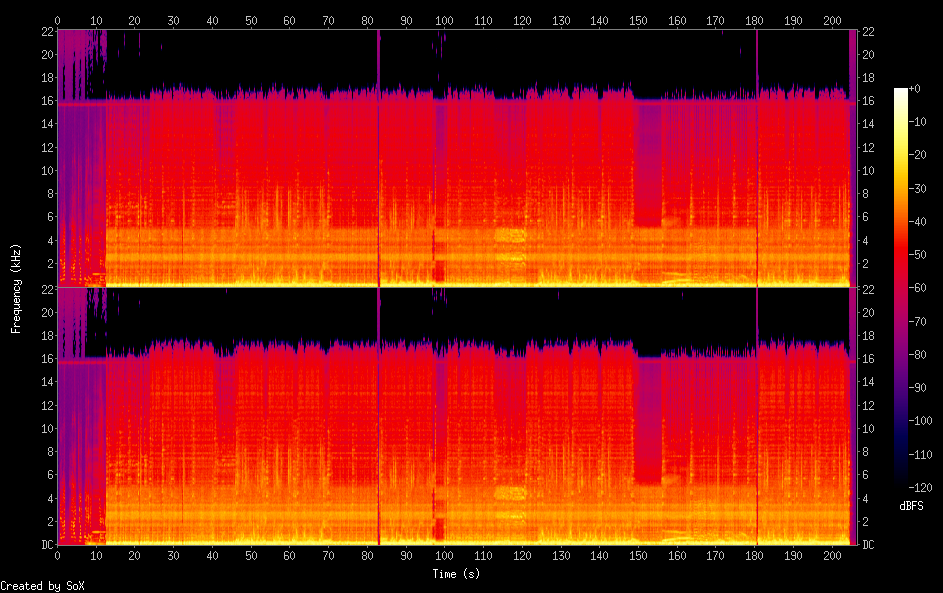Click the 'Time (s)' axis title
The height and width of the screenshot is (593, 943).
click(x=456, y=574)
